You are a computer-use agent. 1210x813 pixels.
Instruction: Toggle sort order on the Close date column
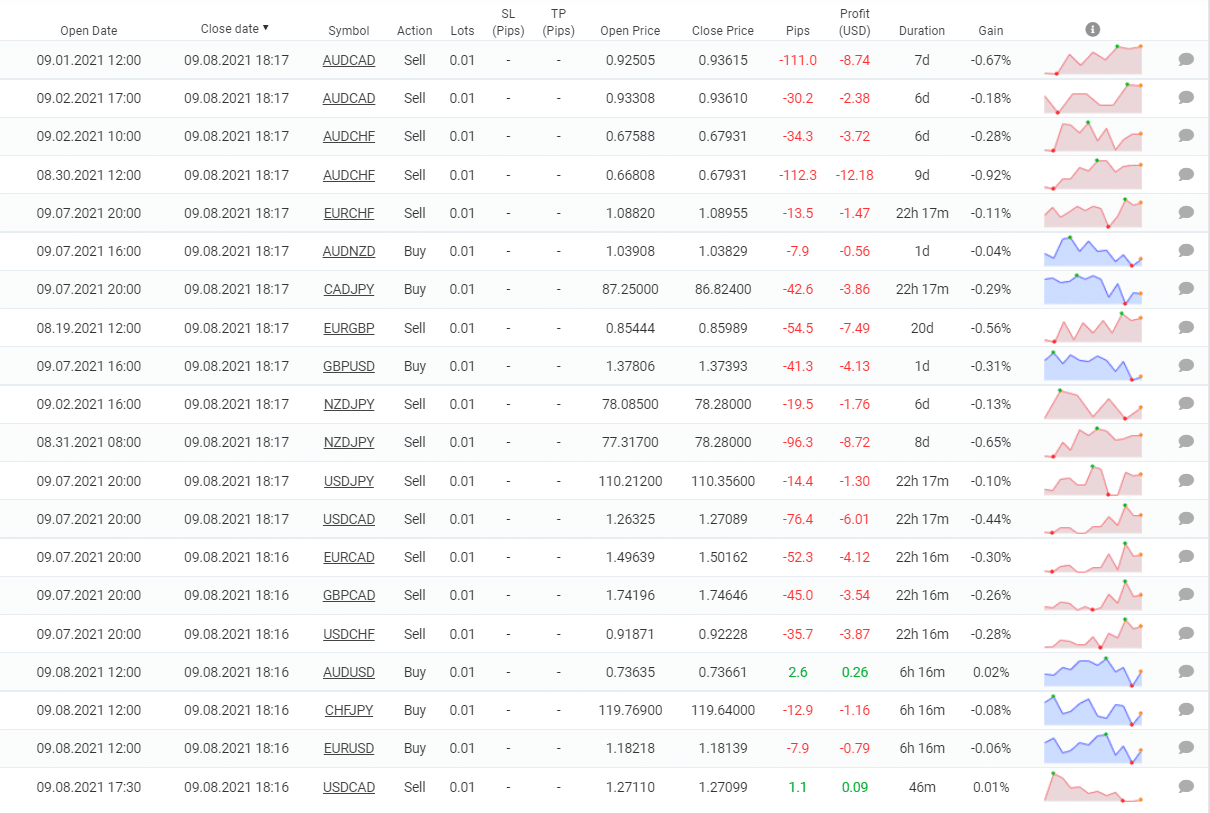[x=235, y=29]
